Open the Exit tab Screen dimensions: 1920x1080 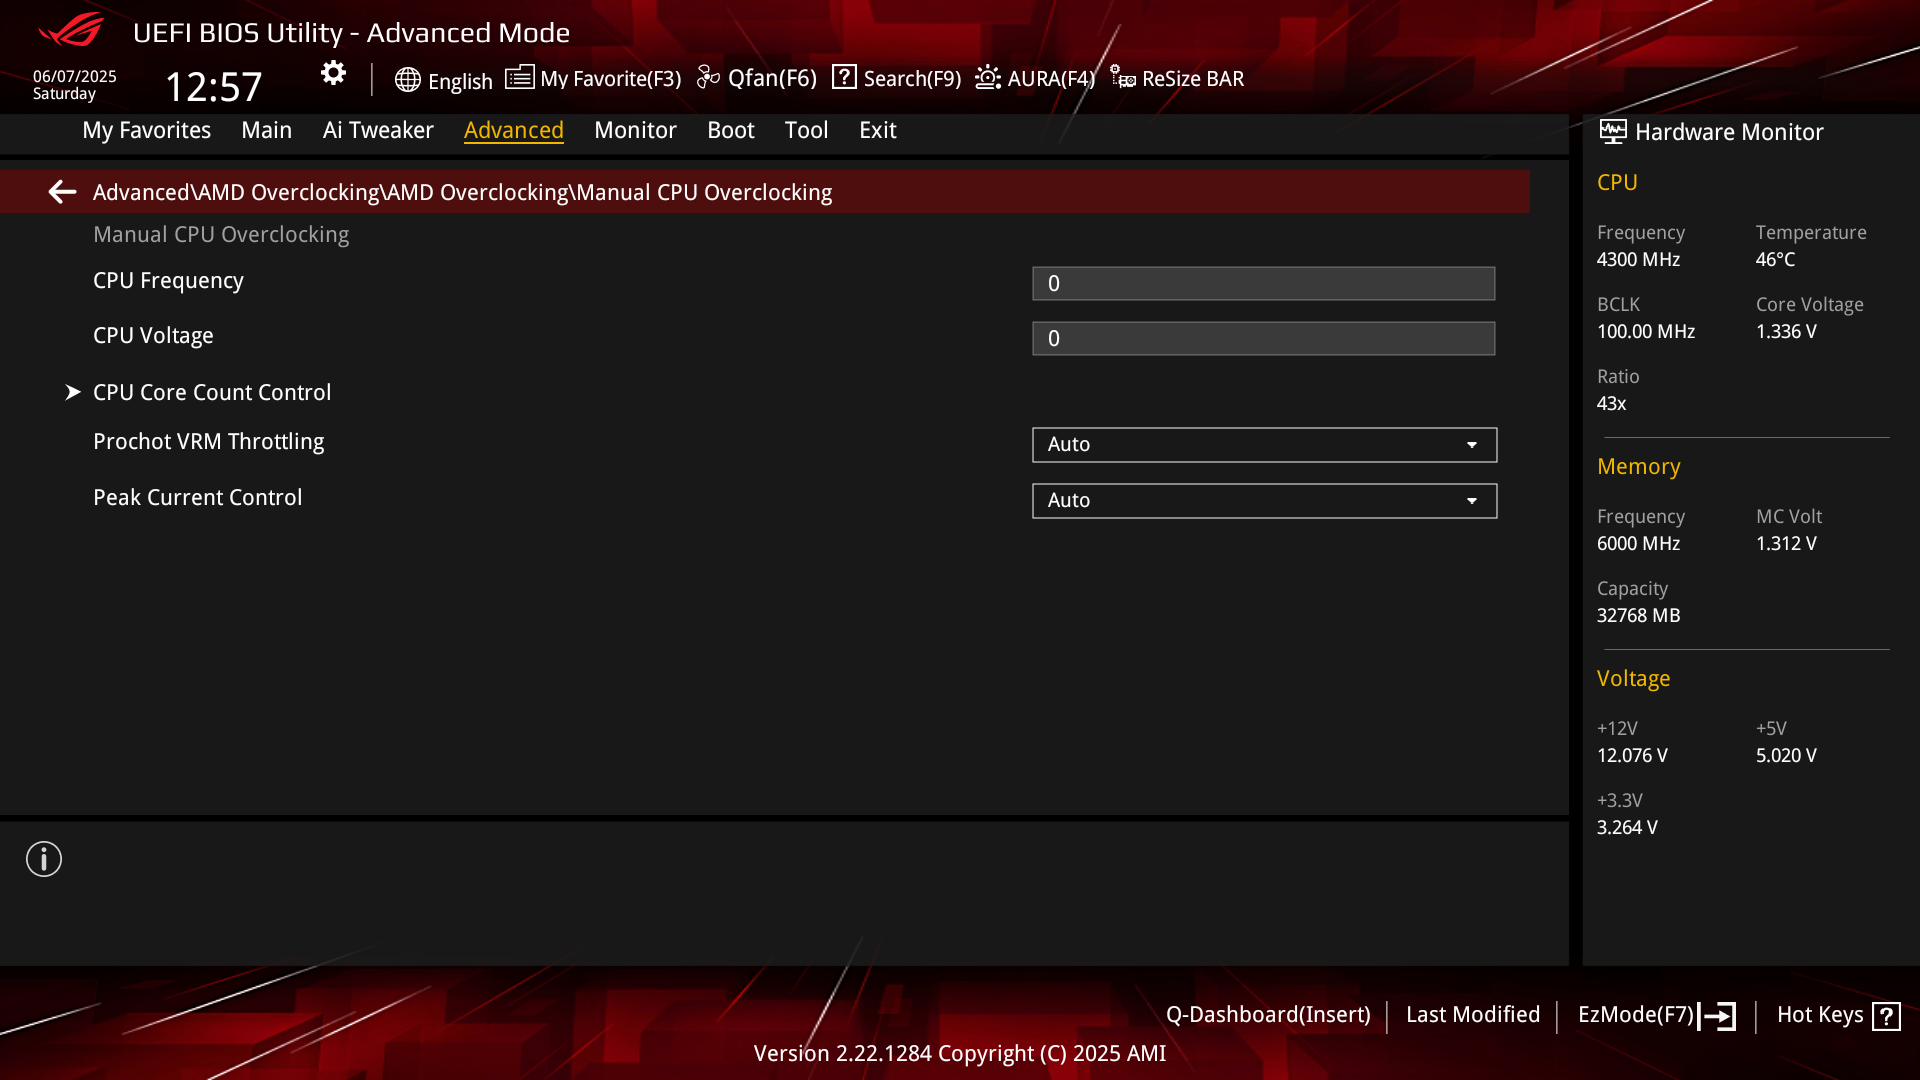(x=877, y=130)
